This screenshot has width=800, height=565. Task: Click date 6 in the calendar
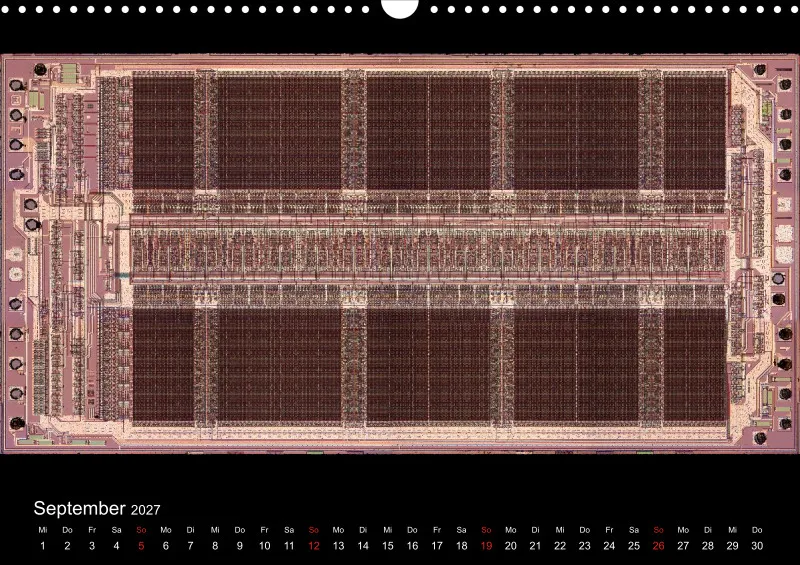pos(166,546)
